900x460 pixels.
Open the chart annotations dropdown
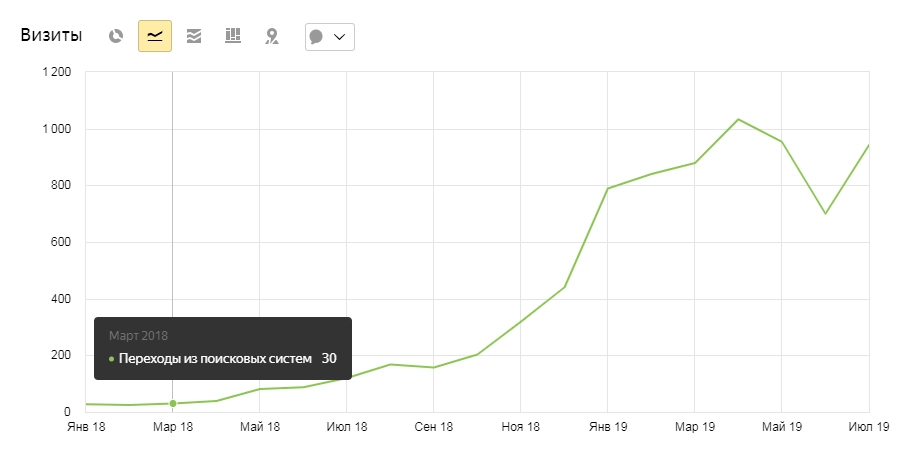[329, 36]
